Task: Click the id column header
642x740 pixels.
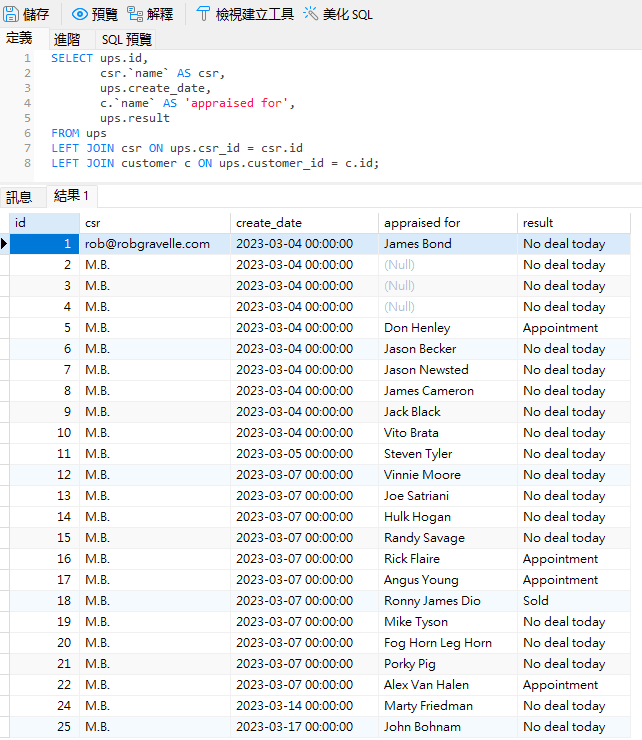Action: (44, 223)
